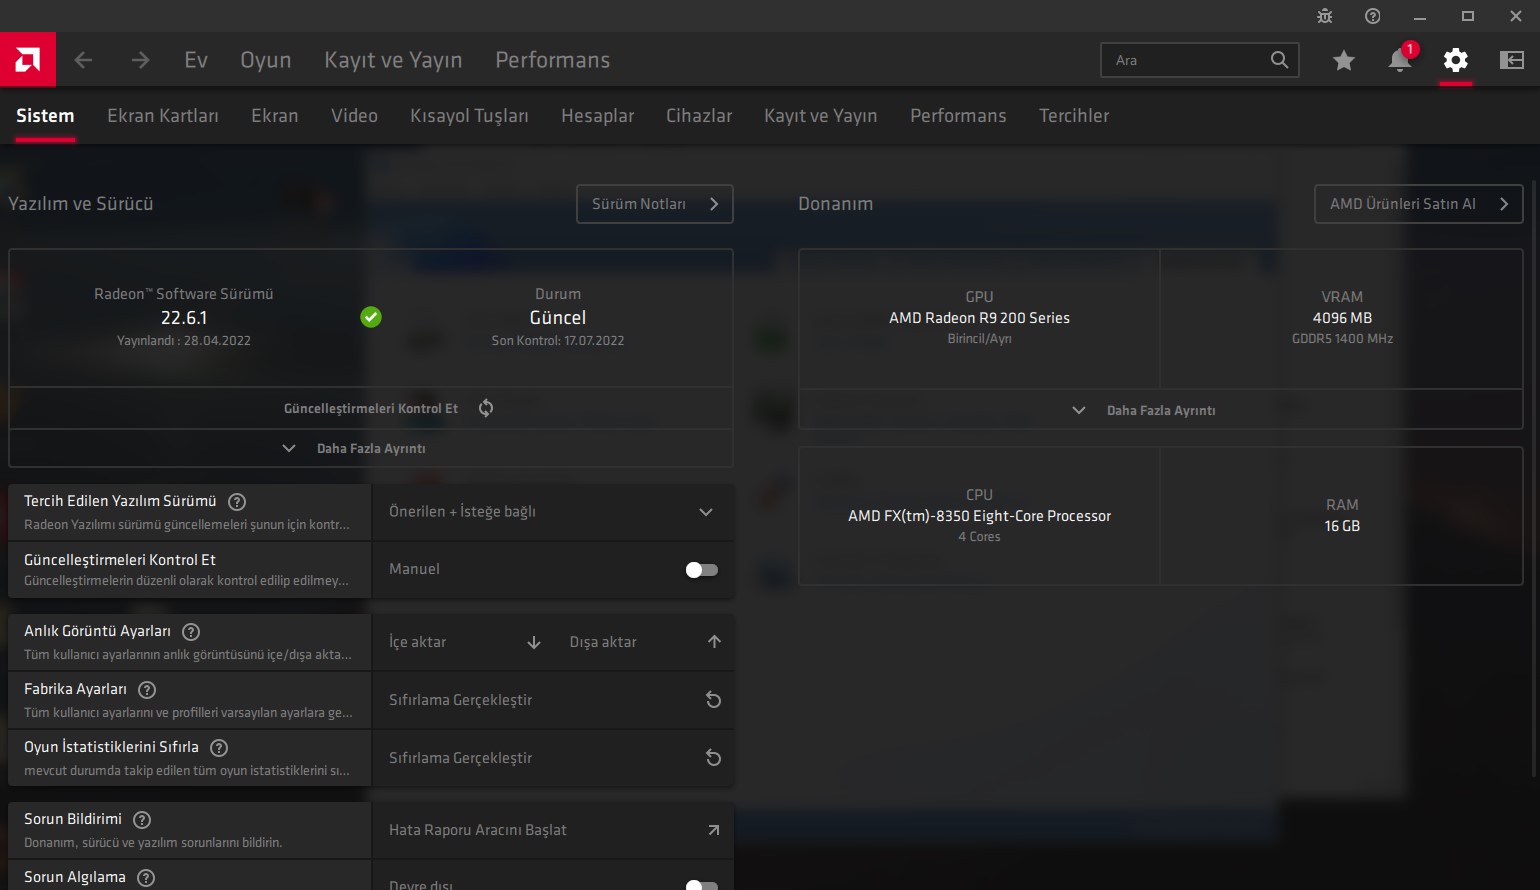
Task: Open Önerilen + İsteğe bağlı dropdown
Action: (x=553, y=512)
